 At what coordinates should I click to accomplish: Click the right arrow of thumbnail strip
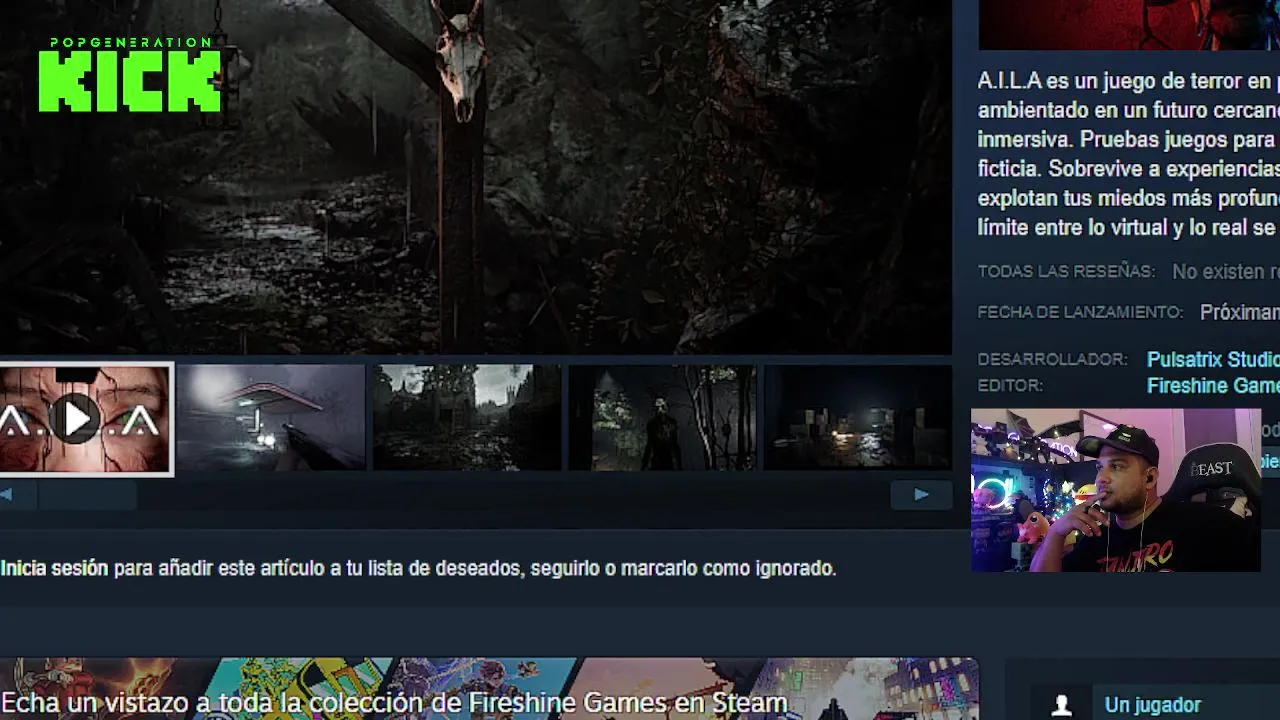[921, 494]
